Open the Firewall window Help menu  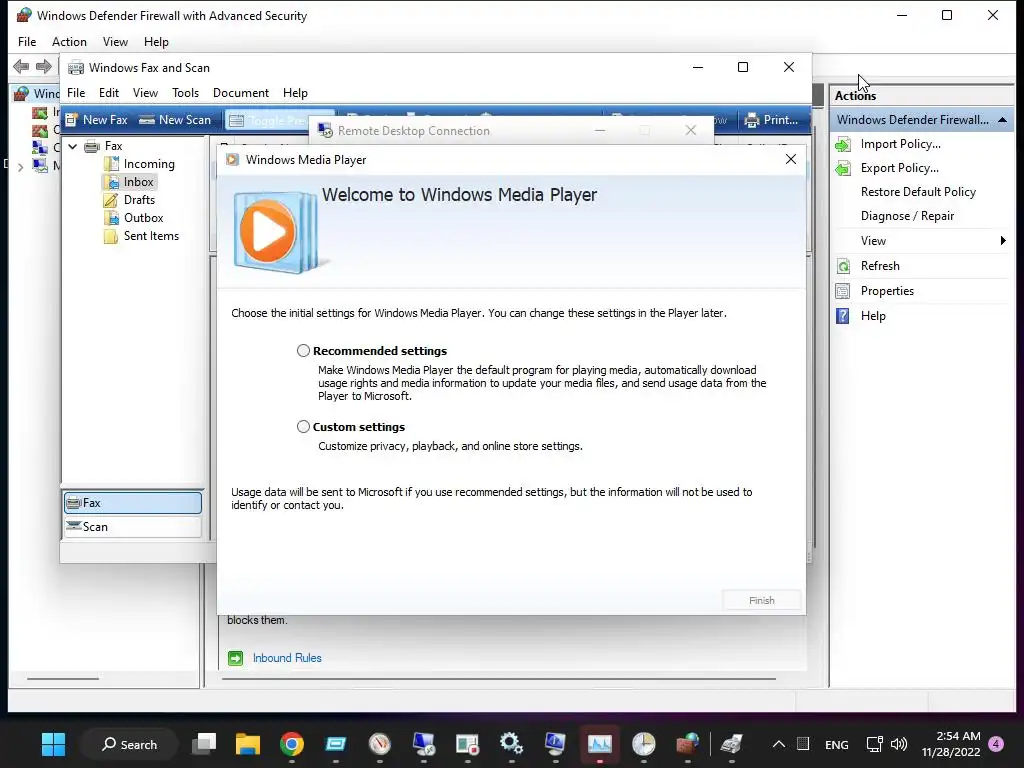click(156, 42)
